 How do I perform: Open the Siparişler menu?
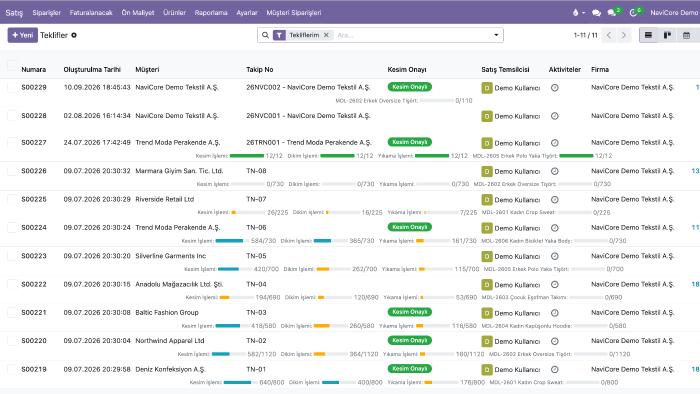46,12
